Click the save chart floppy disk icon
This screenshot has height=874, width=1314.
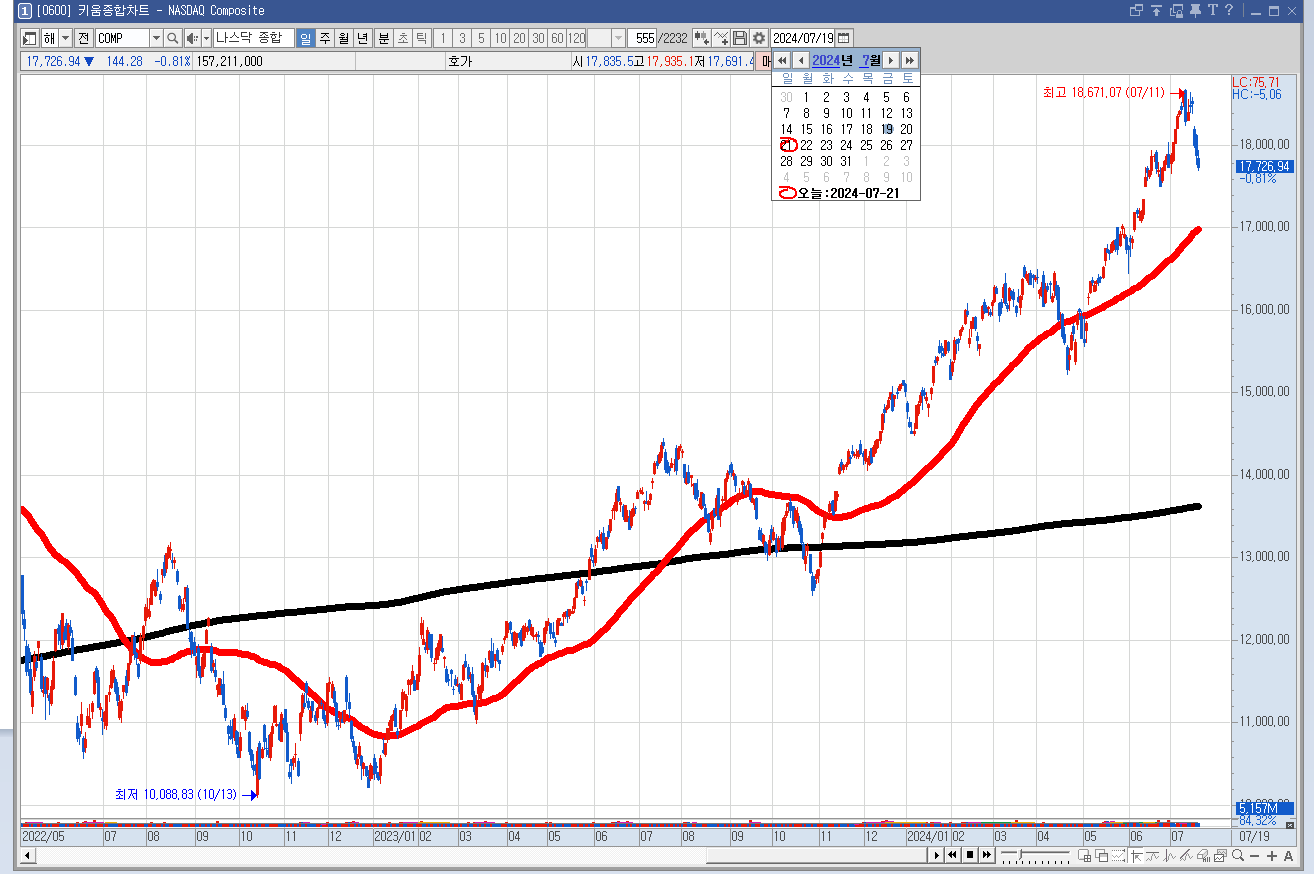[740, 38]
